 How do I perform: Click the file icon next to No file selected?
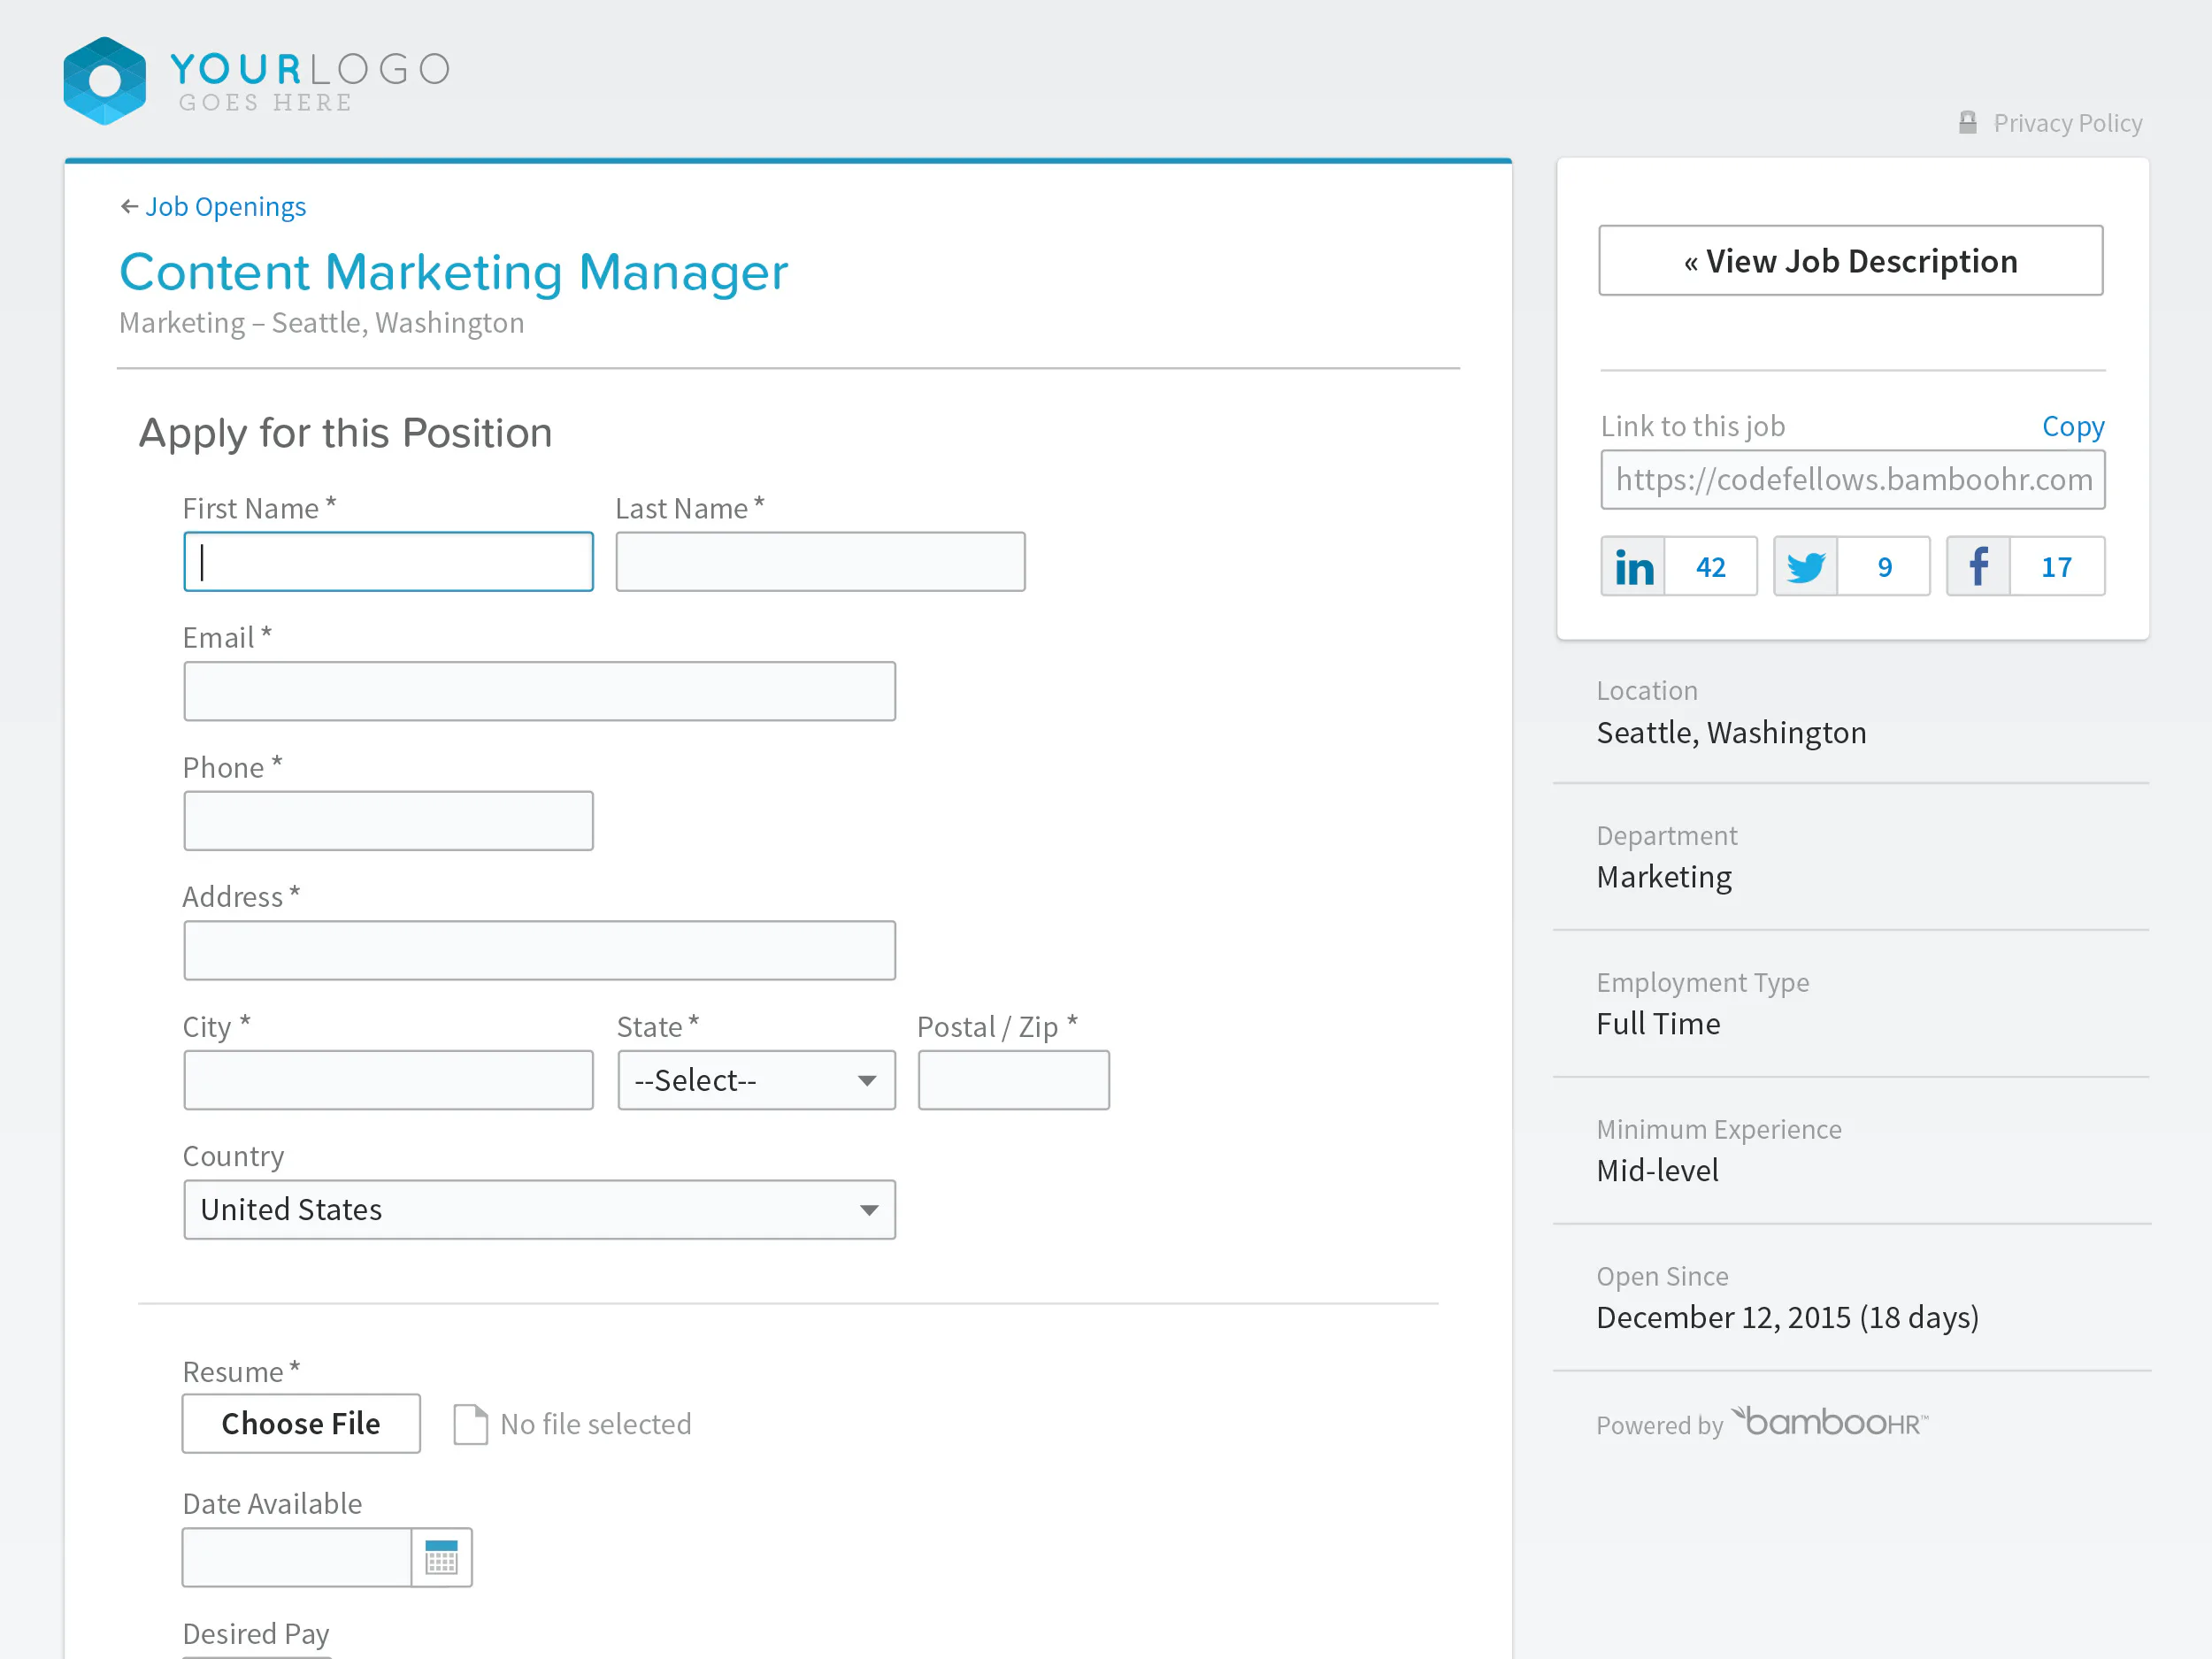click(x=470, y=1424)
